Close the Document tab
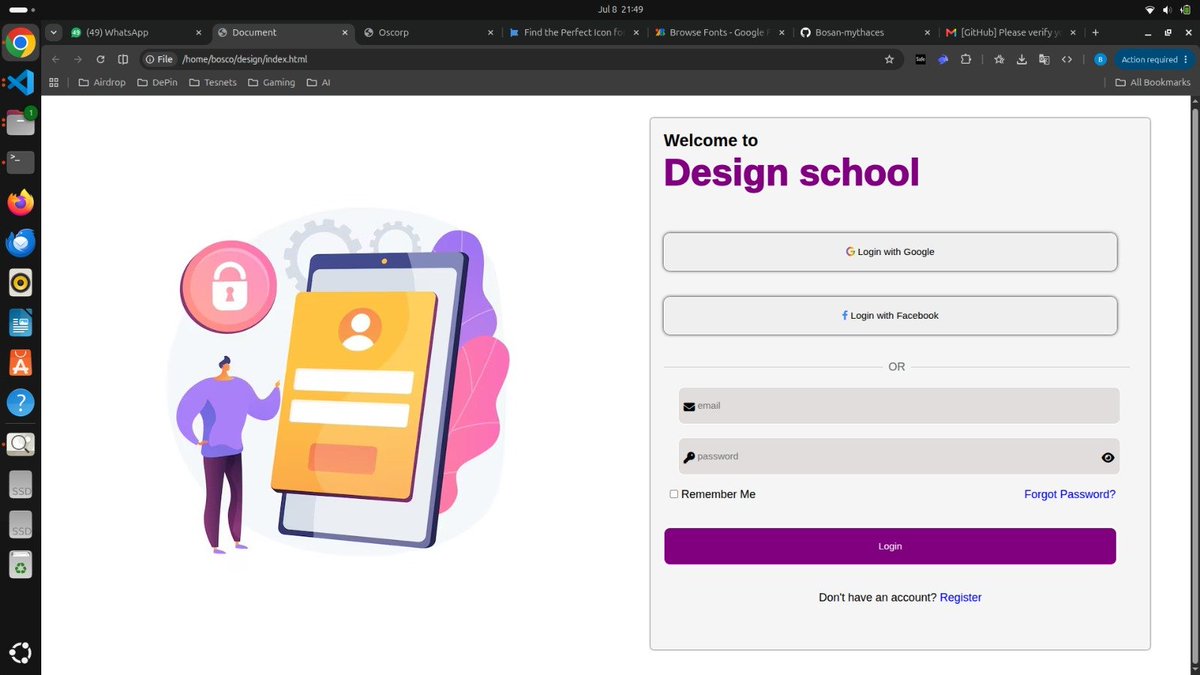1200x675 pixels. point(345,32)
